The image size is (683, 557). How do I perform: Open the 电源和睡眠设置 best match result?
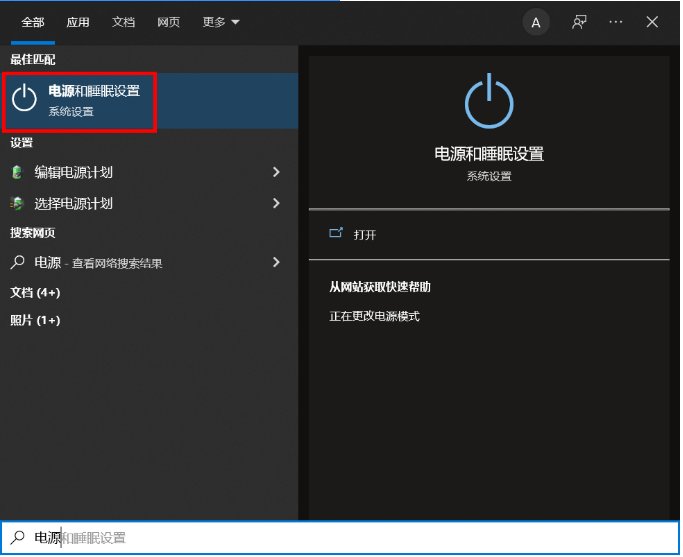pyautogui.click(x=149, y=101)
